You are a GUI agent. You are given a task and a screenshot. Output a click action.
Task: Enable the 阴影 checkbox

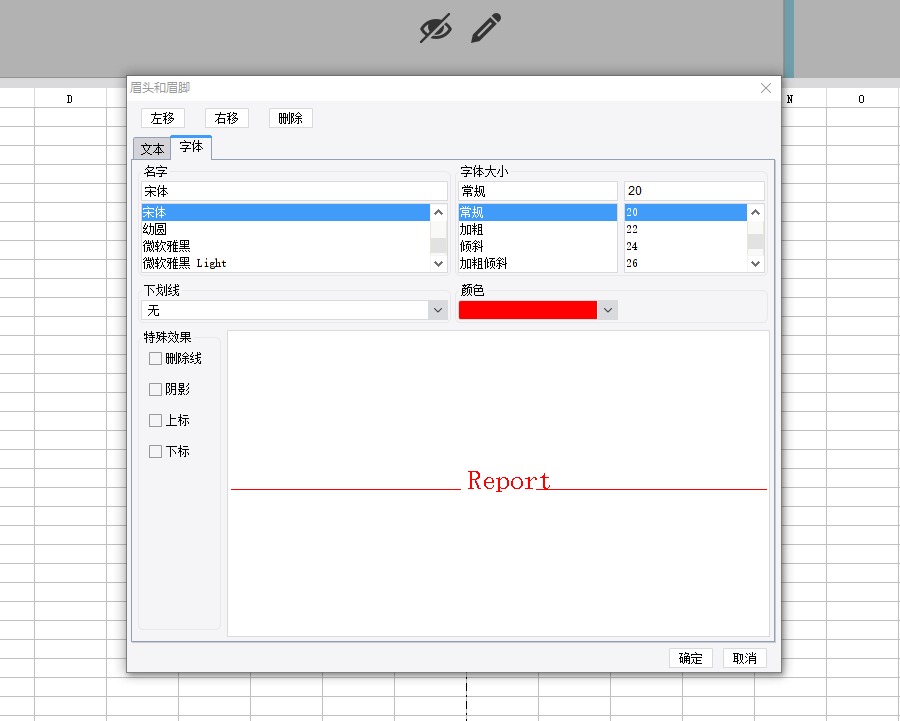pyautogui.click(x=155, y=390)
